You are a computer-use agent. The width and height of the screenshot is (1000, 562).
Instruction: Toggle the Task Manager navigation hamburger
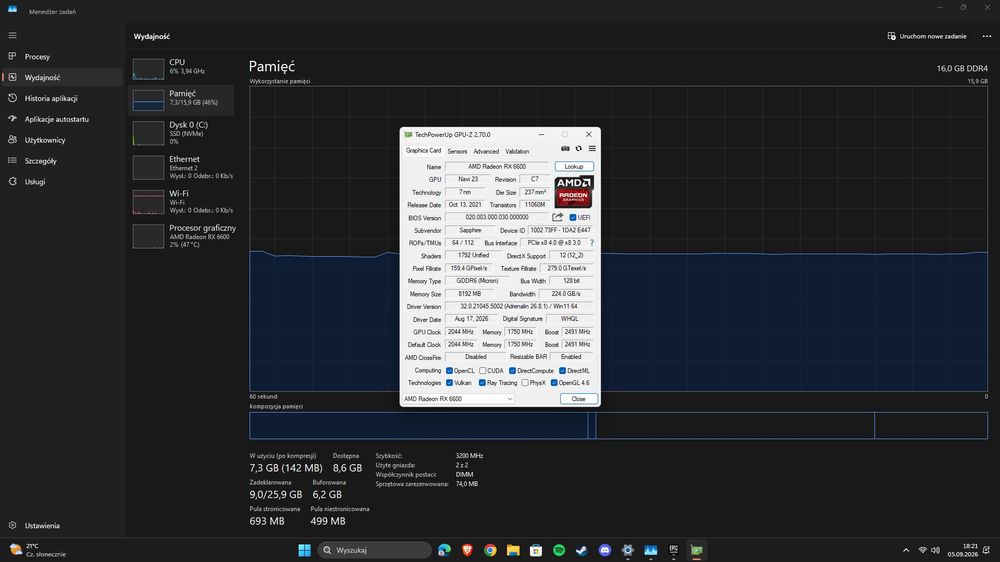coord(12,36)
